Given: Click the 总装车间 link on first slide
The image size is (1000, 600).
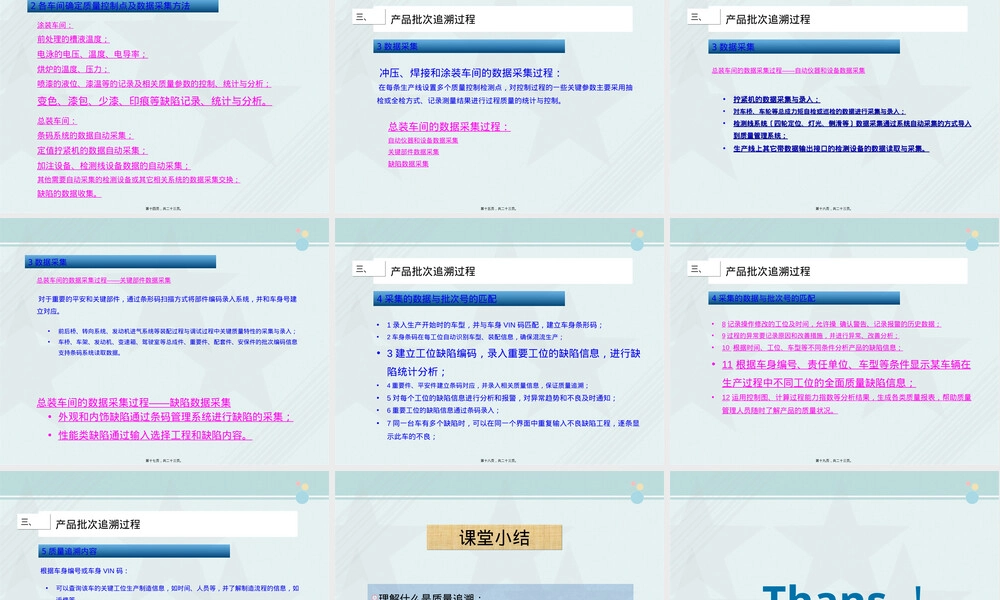Looking at the screenshot, I should point(57,121).
